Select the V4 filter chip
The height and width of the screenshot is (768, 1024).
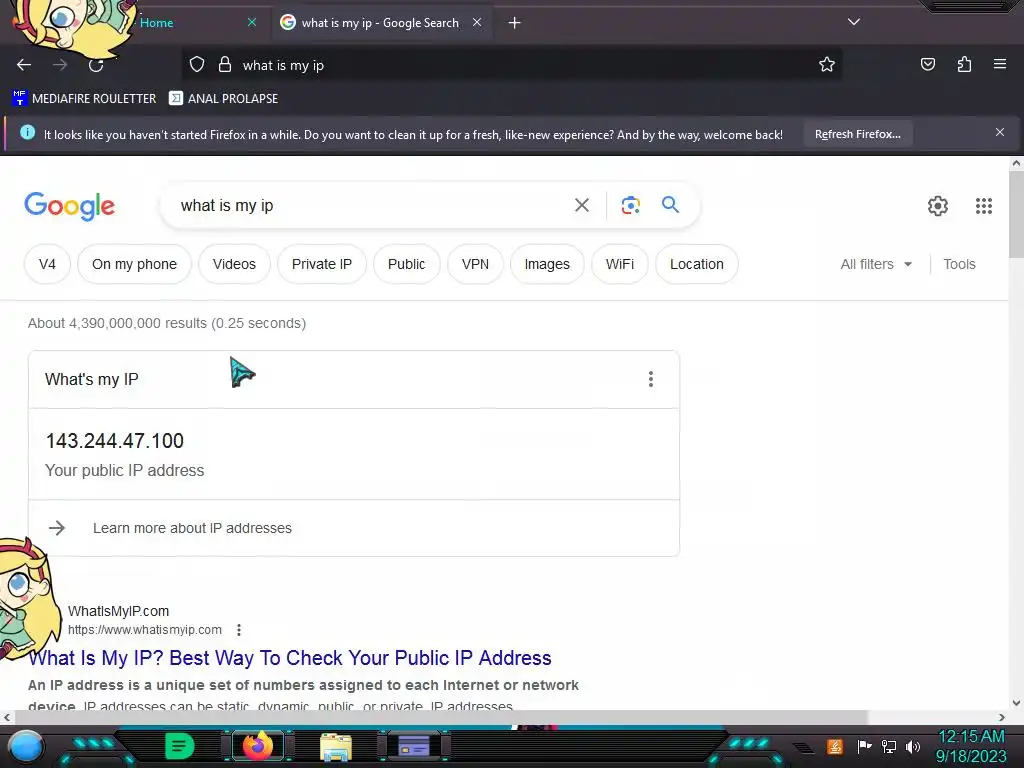pos(47,264)
